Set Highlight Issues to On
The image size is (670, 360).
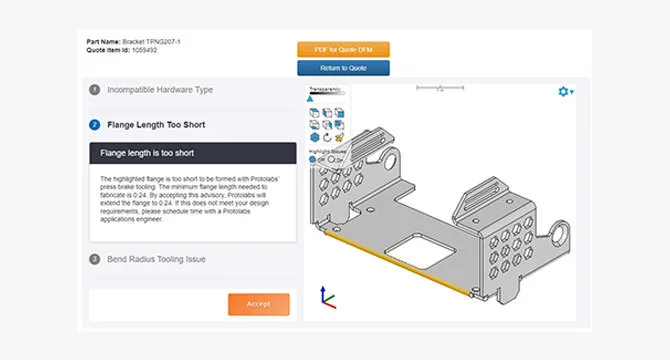pyautogui.click(x=332, y=159)
